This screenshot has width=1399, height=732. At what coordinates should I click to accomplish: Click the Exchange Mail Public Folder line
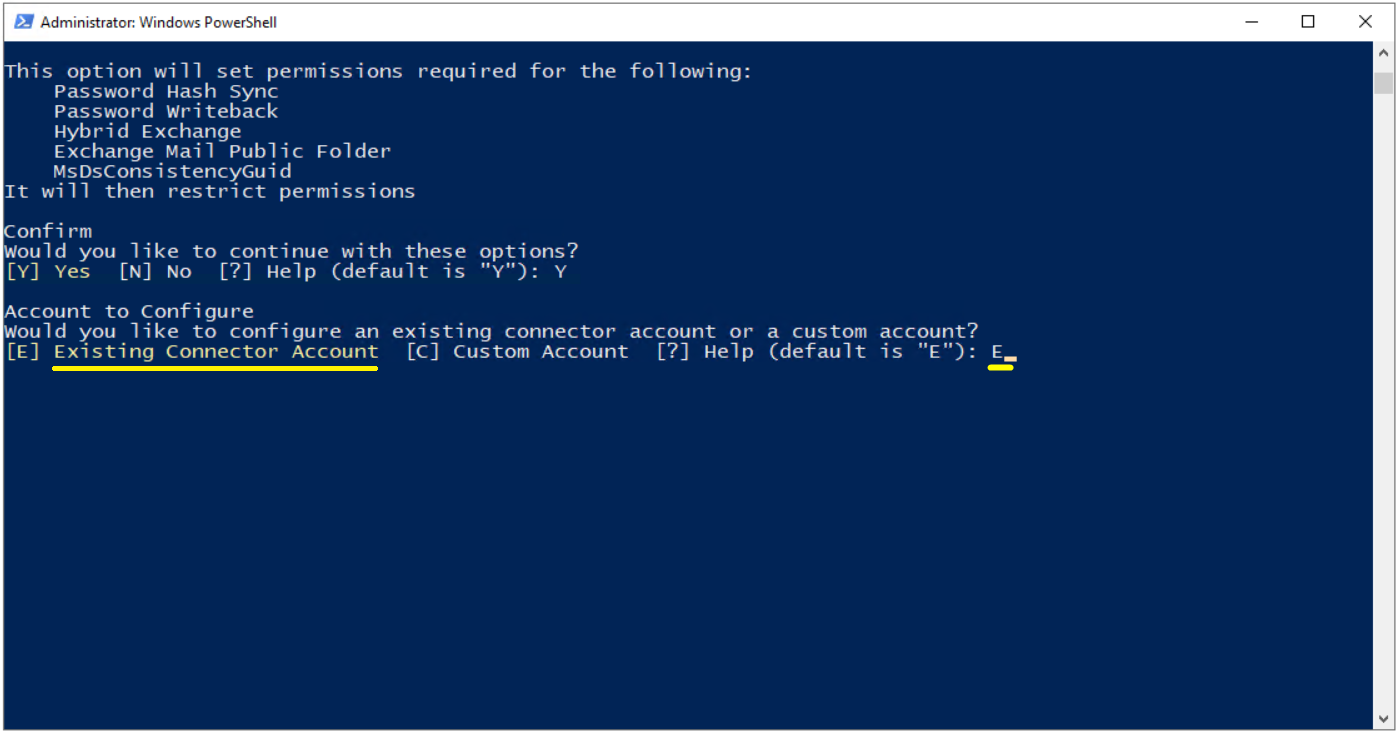click(x=222, y=152)
